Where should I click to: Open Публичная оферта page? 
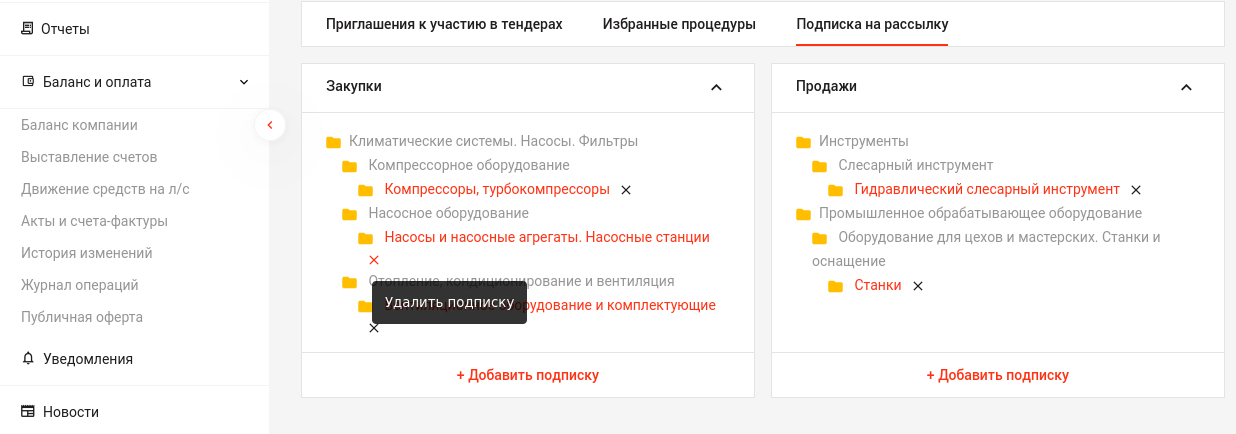pyautogui.click(x=82, y=317)
